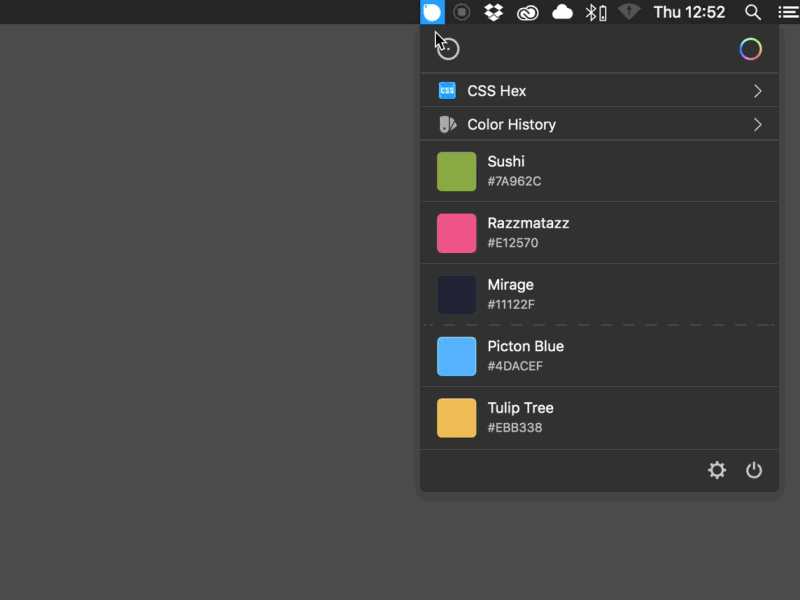
Task: Open the rightmost list menu in the menu bar
Action: (x=788, y=12)
